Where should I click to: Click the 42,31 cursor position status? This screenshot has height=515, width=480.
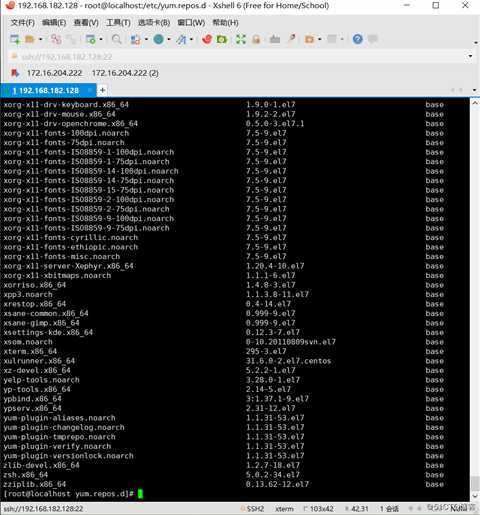click(x=357, y=509)
